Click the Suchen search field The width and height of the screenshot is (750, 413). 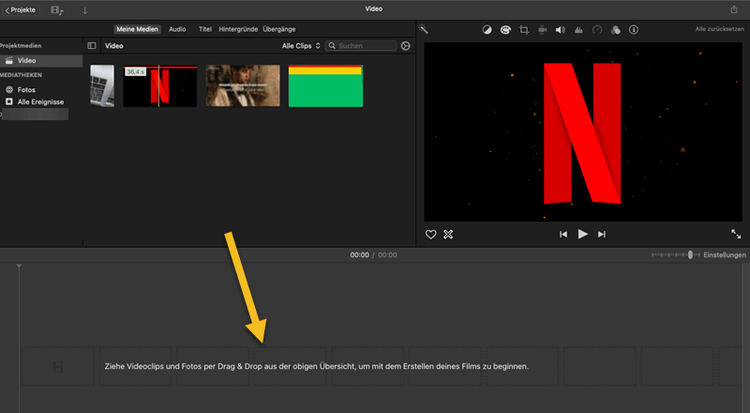[x=361, y=46]
